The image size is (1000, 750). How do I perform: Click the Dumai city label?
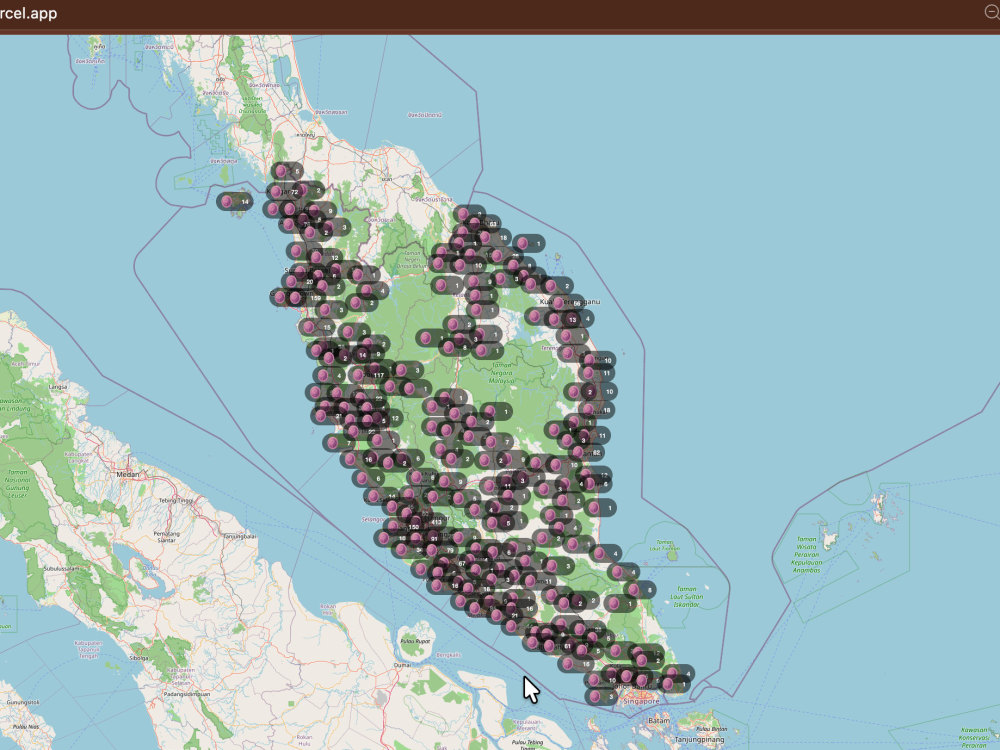402,665
